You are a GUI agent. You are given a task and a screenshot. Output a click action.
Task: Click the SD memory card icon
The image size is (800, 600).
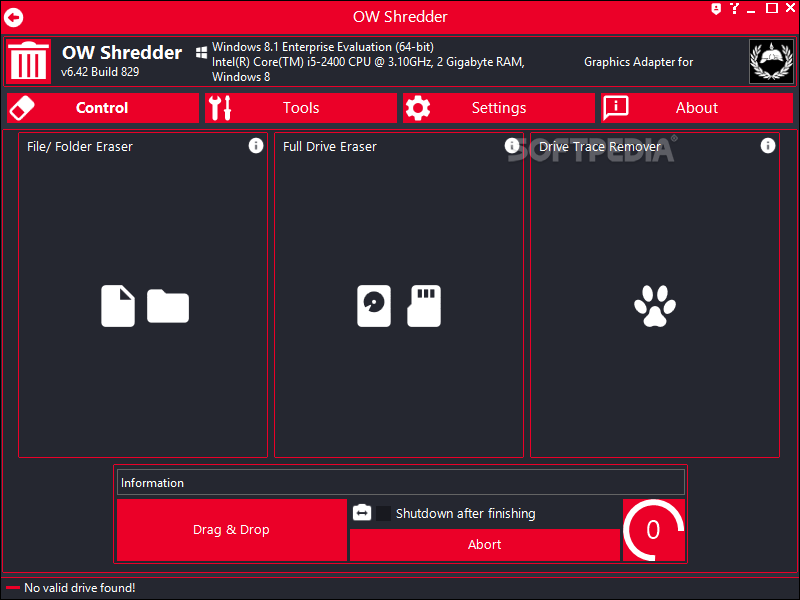[x=424, y=306]
